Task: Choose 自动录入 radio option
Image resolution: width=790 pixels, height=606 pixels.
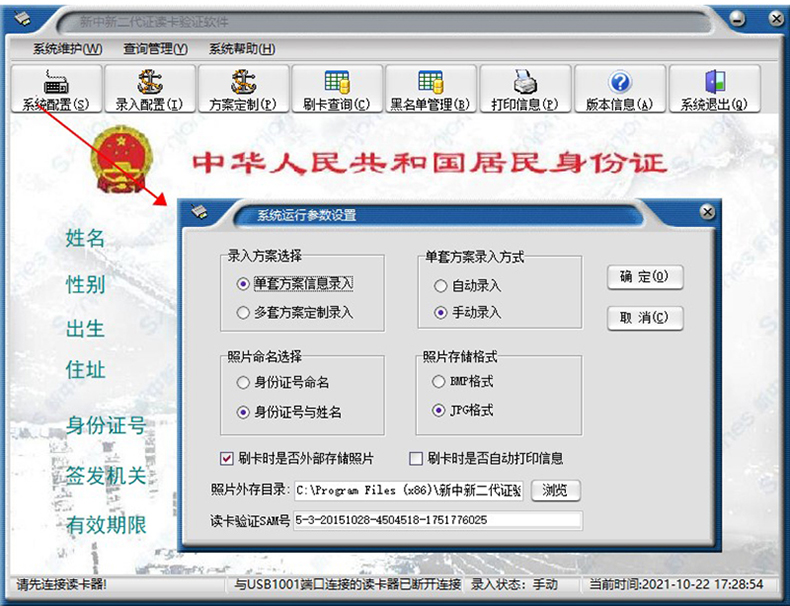Action: click(441, 286)
